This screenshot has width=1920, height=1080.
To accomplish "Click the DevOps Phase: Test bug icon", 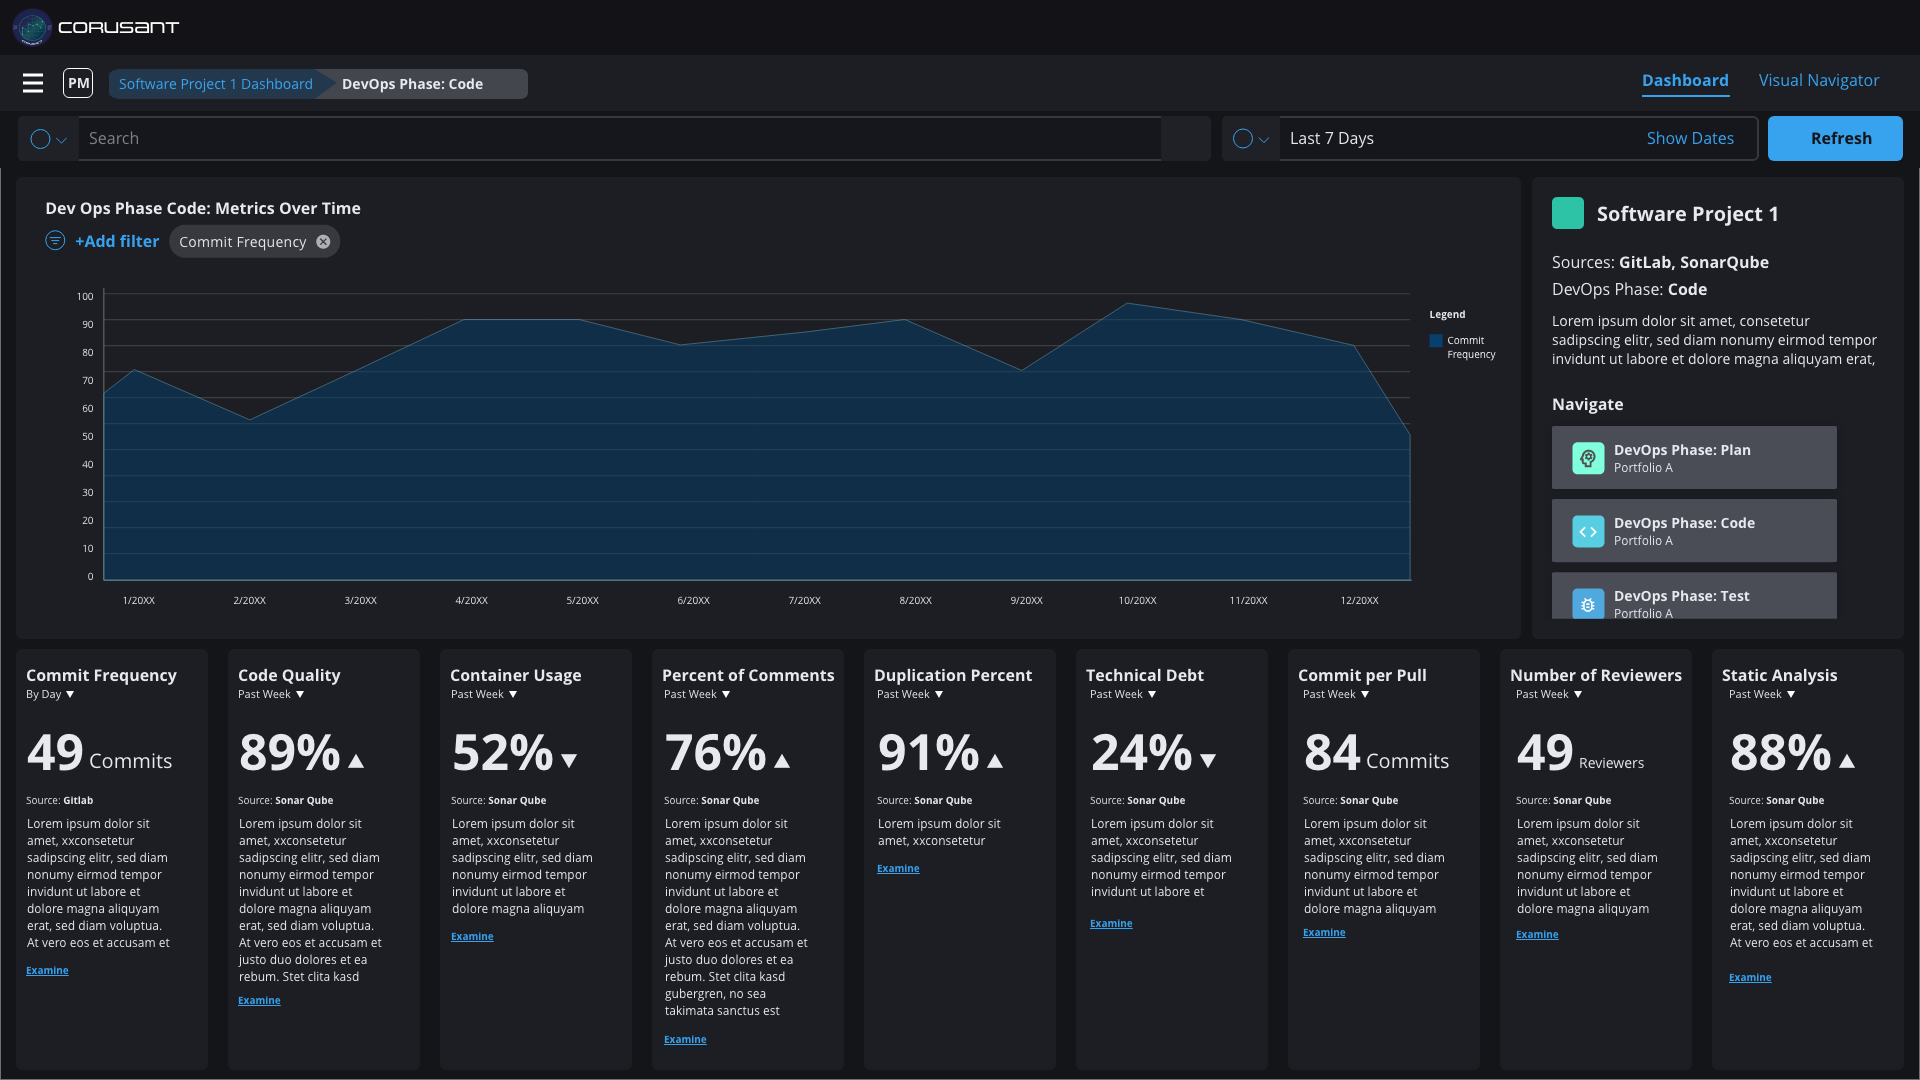I will (x=1588, y=603).
